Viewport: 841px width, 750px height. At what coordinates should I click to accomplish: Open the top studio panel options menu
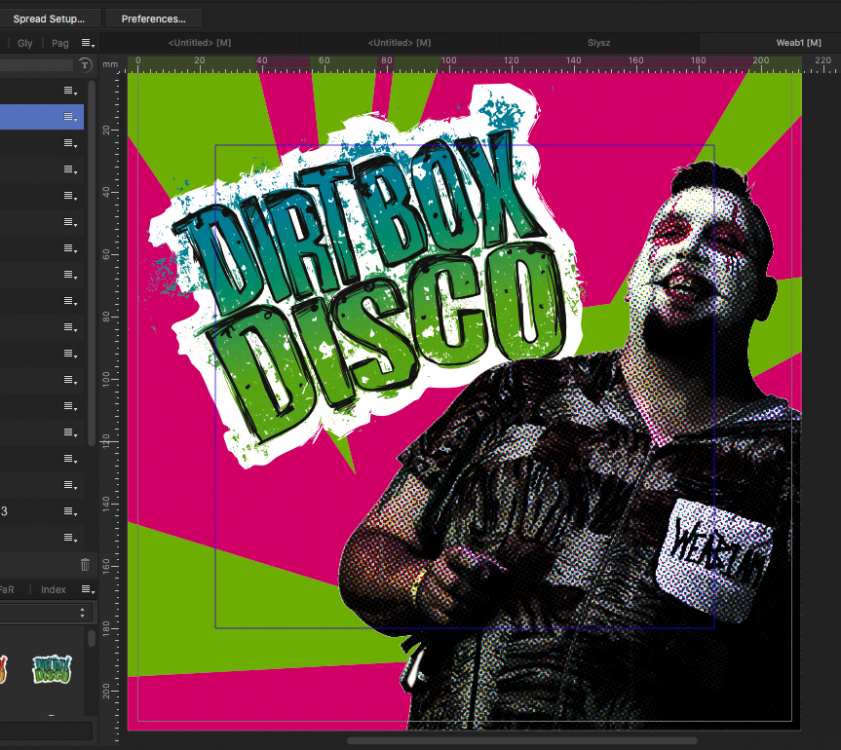coord(88,43)
